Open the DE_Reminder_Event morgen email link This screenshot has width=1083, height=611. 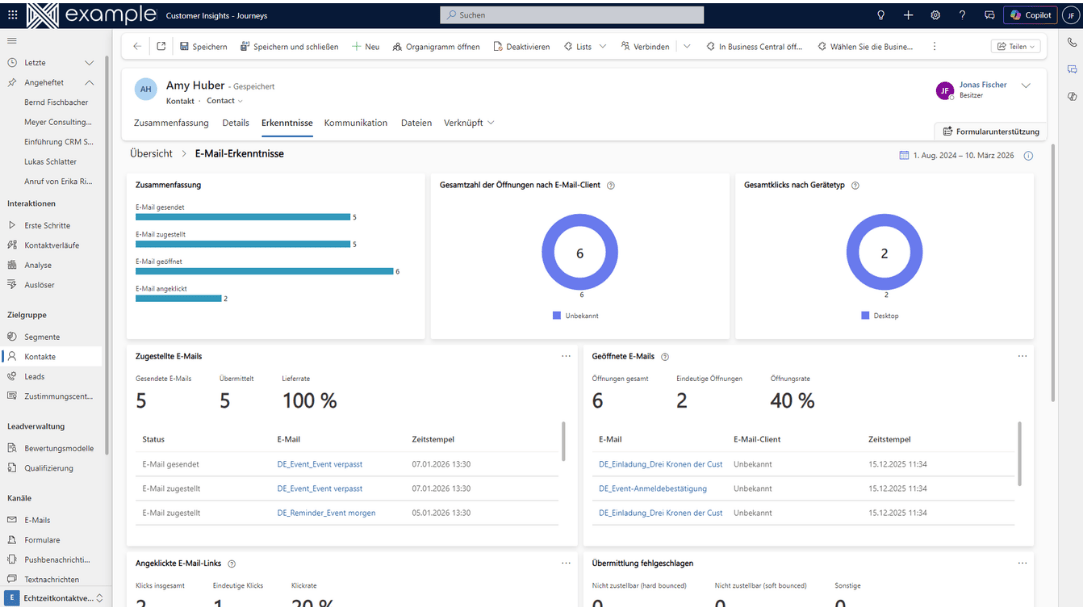pos(326,513)
